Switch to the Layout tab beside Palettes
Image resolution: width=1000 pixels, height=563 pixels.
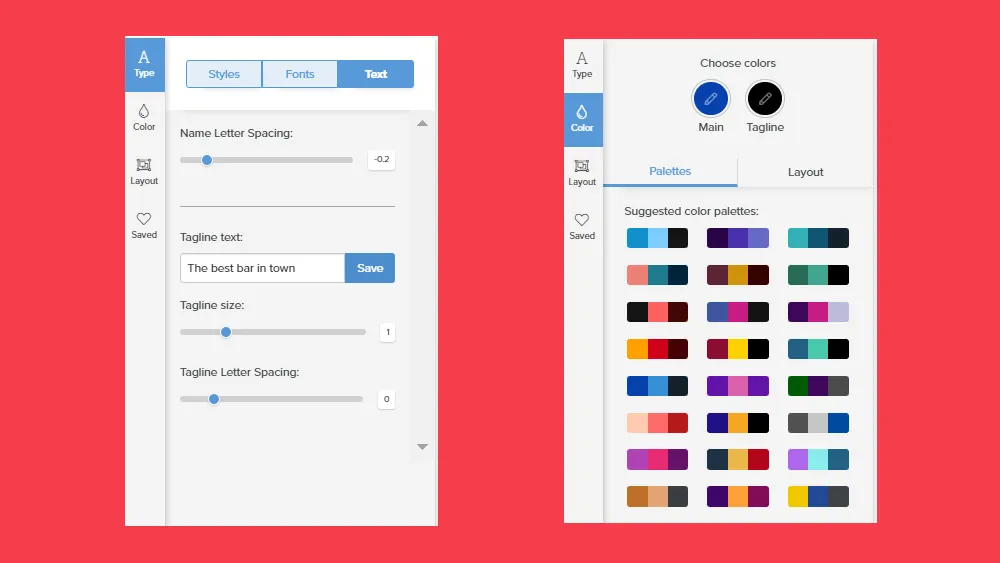click(x=805, y=172)
